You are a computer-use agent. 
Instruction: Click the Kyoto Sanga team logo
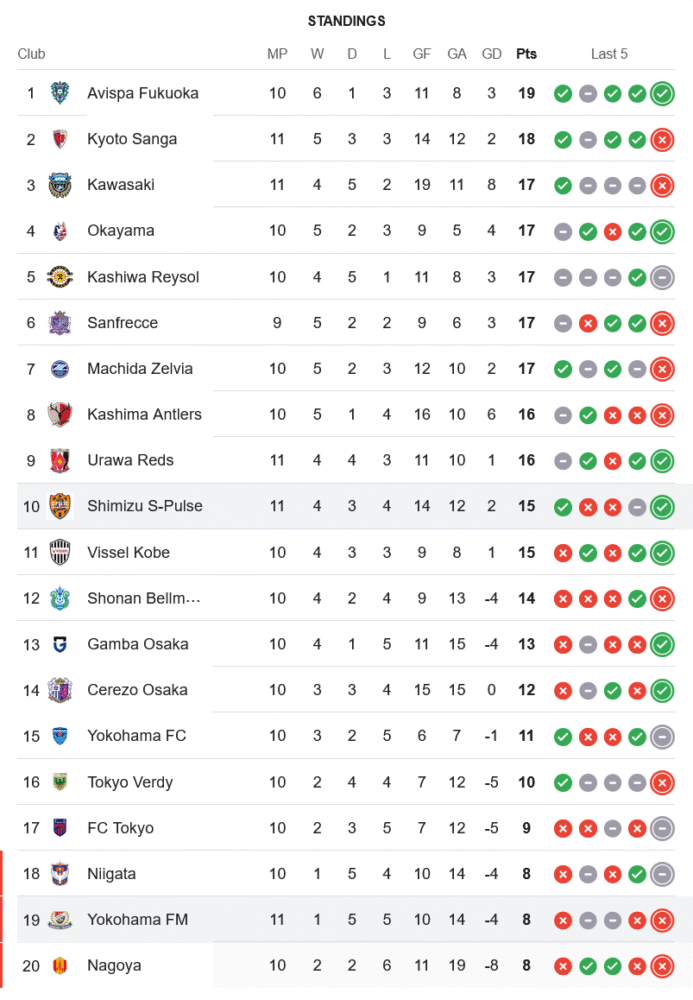[x=60, y=140]
